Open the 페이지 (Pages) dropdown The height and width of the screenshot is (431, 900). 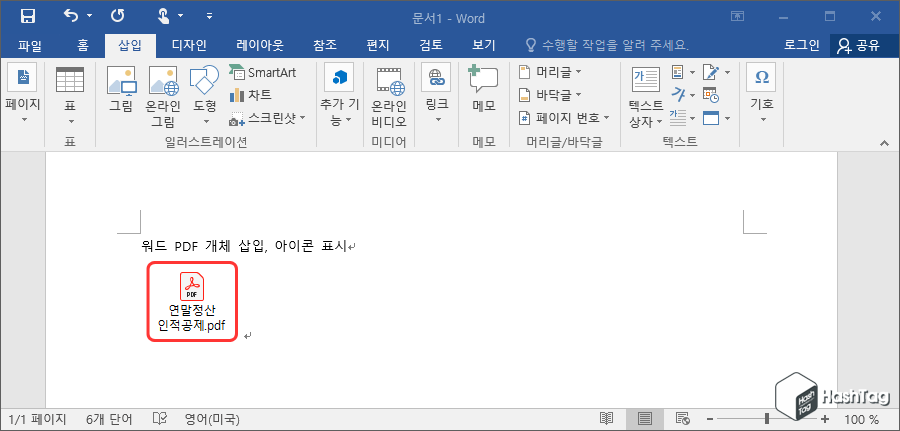[23, 94]
